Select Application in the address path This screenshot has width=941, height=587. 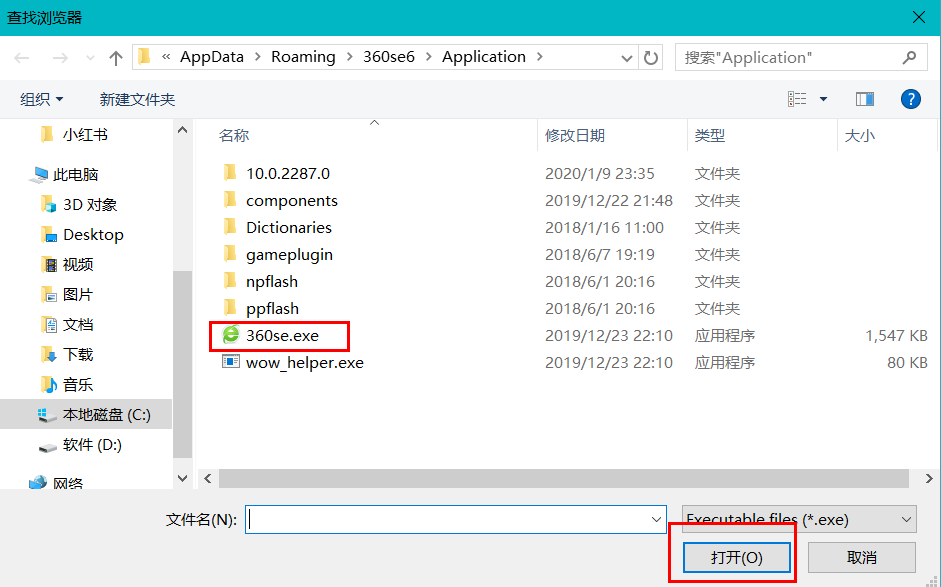pyautogui.click(x=484, y=57)
